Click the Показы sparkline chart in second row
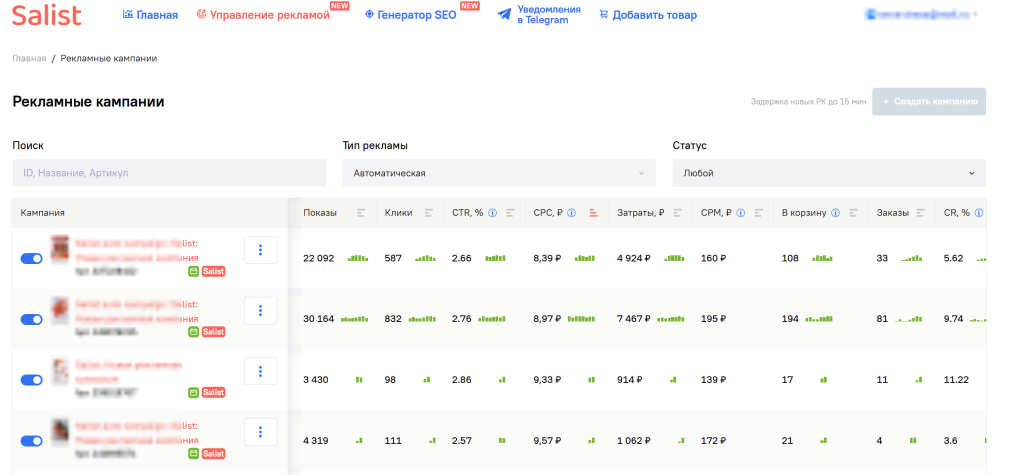The height and width of the screenshot is (475, 1024). pyautogui.click(x=355, y=319)
